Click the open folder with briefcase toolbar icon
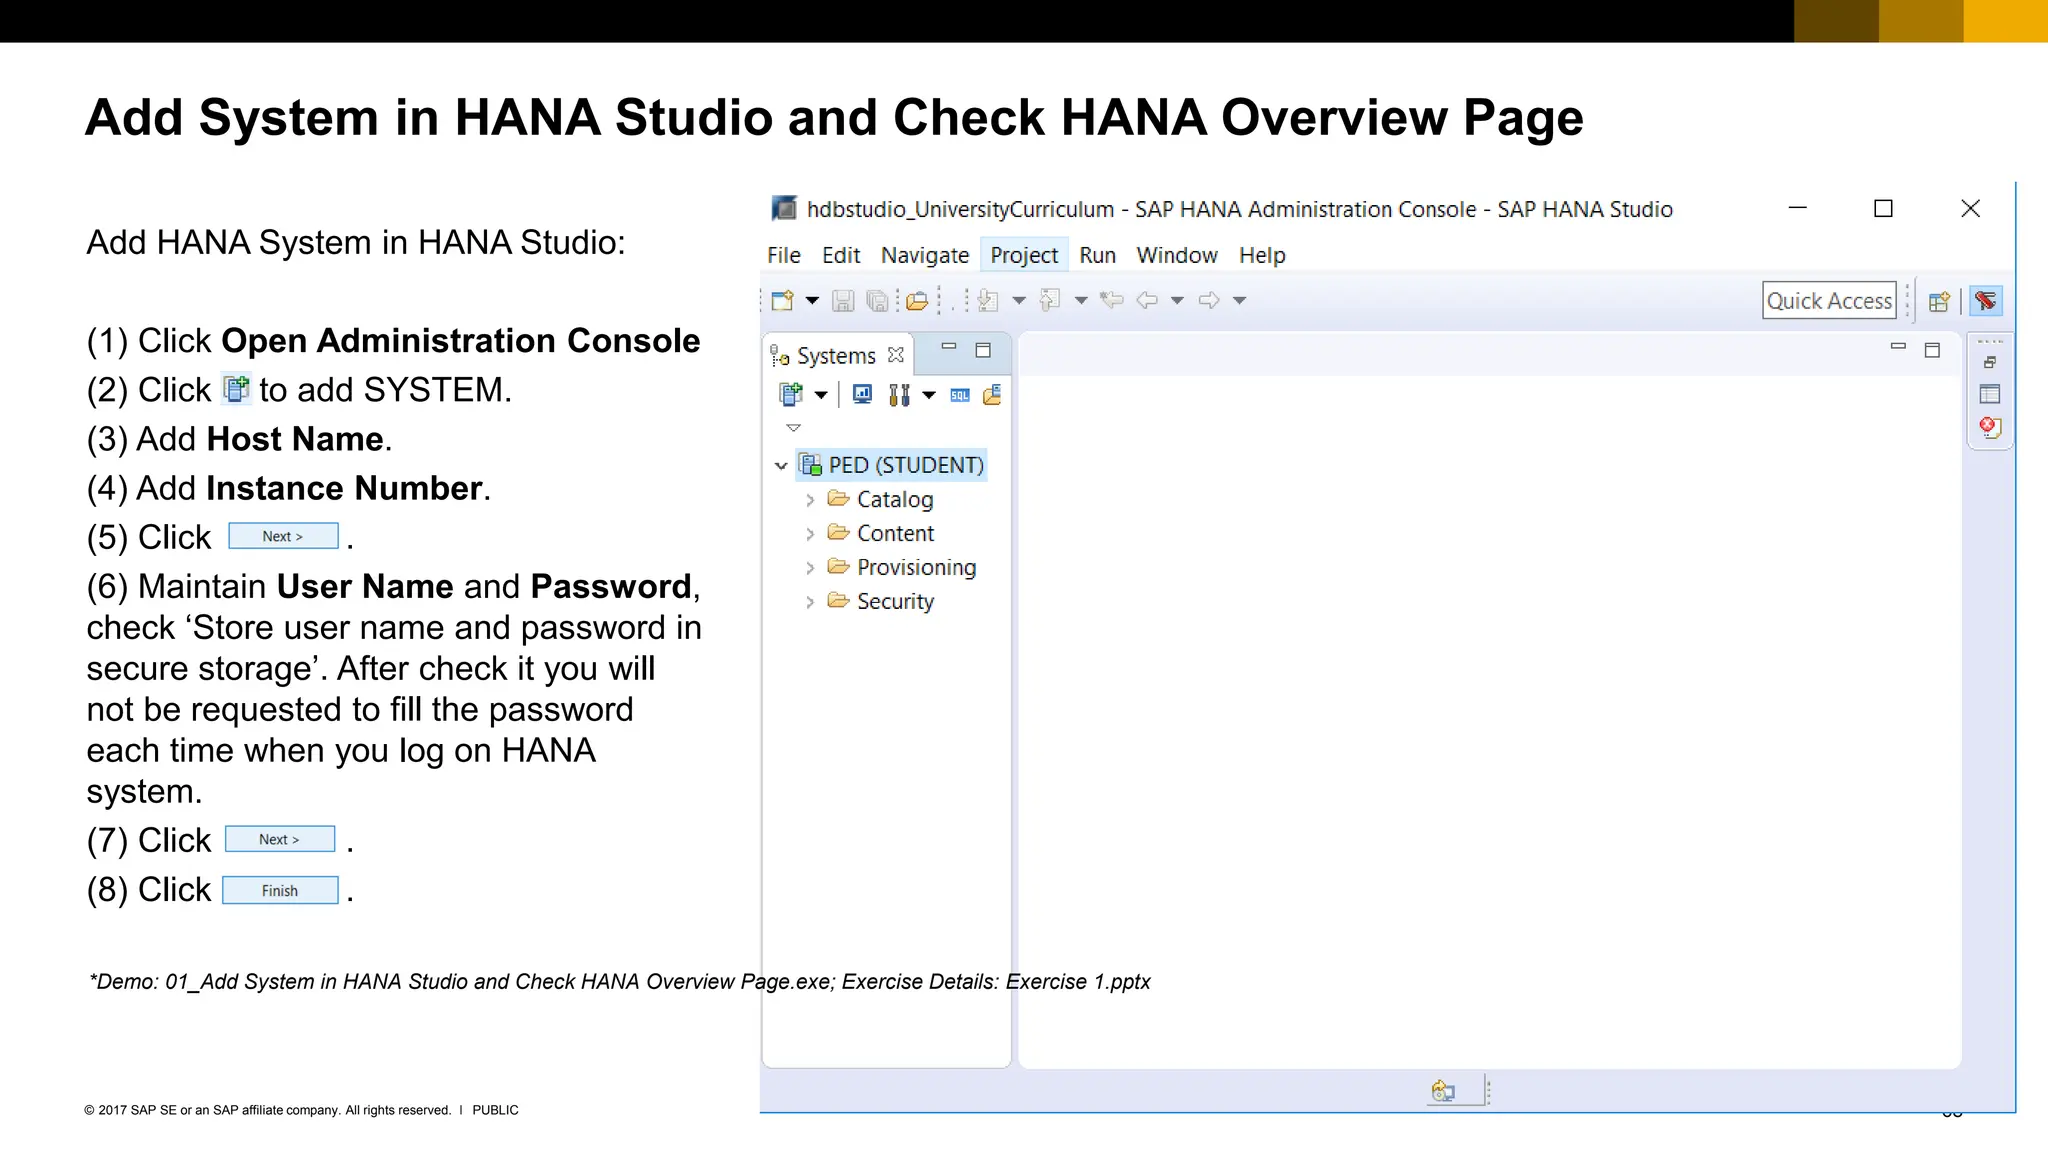The width and height of the screenshot is (2048, 1152). pyautogui.click(x=917, y=300)
